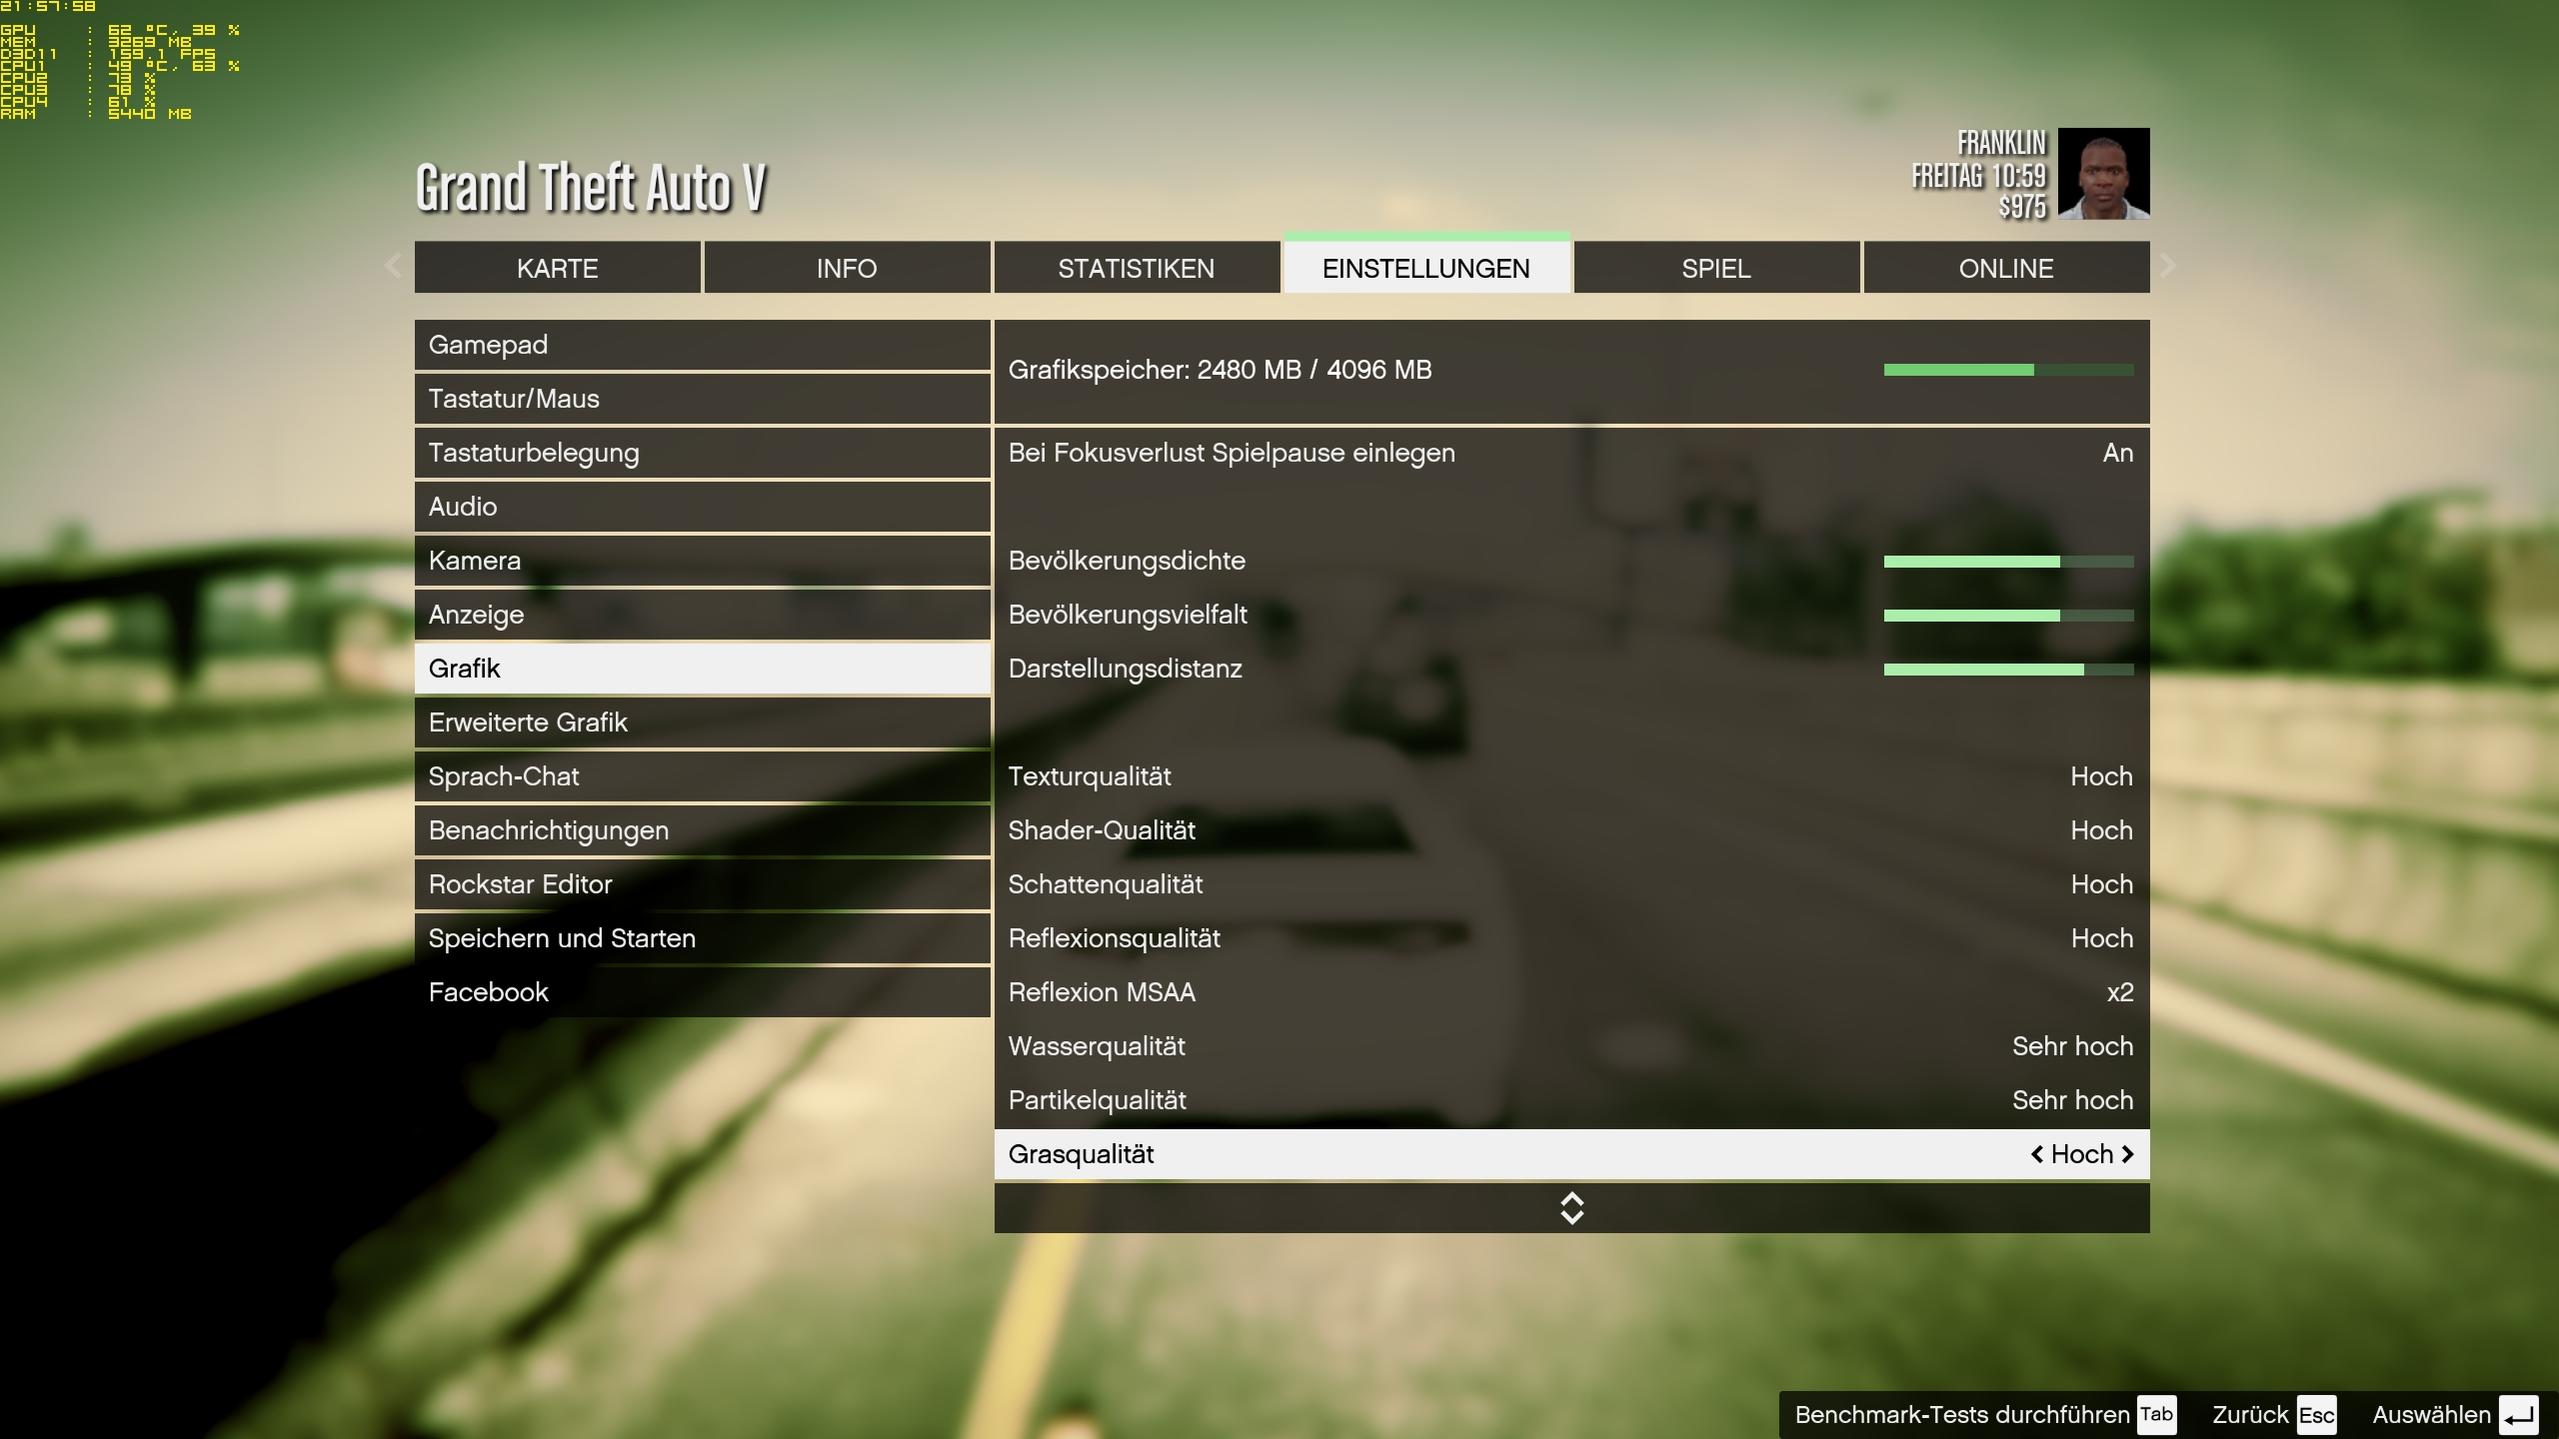Click right arrow after ONLINE tab
Screen dimensions: 2559x1439
click(2167, 266)
